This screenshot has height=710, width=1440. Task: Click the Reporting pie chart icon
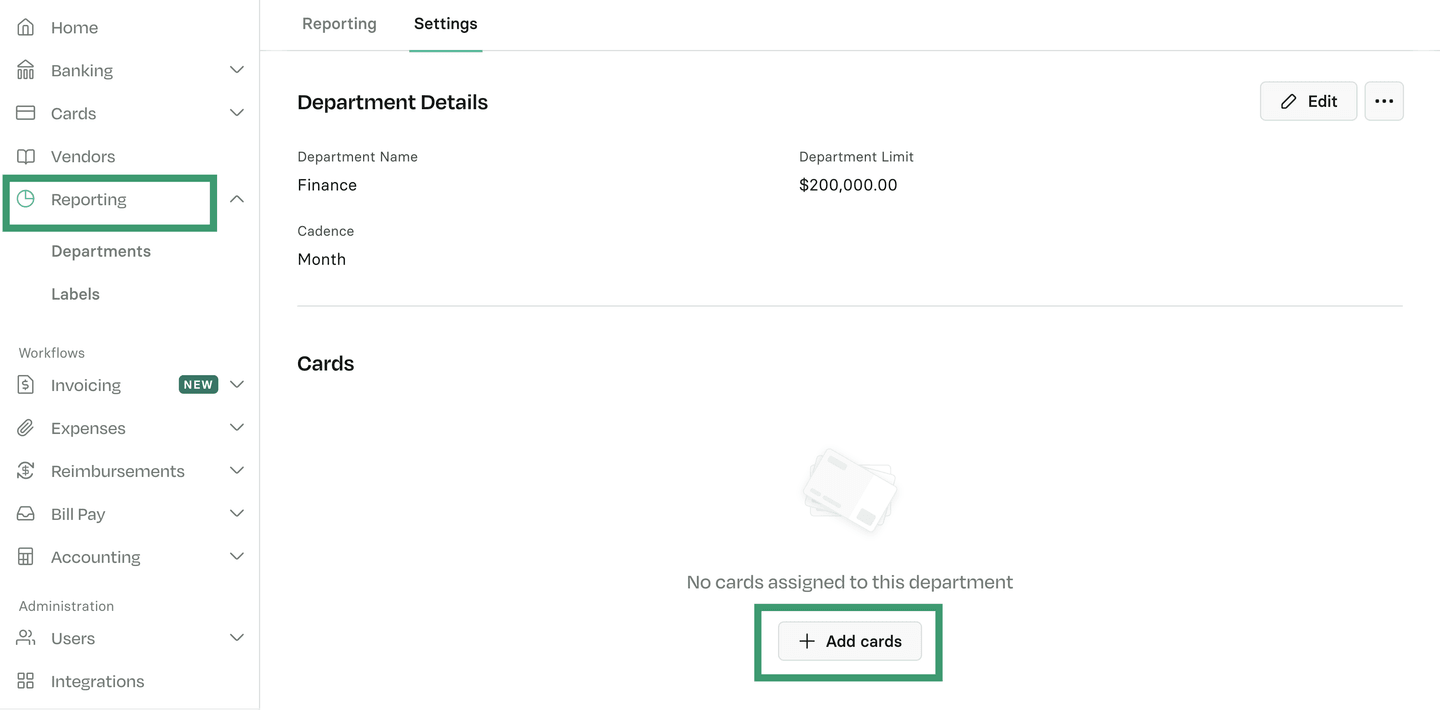(x=26, y=199)
